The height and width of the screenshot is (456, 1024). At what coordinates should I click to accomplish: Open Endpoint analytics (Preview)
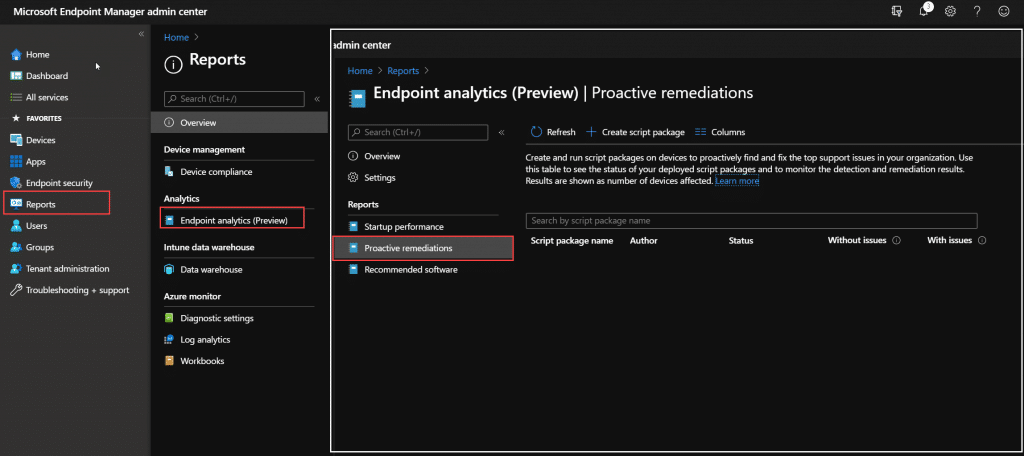[x=233, y=220]
